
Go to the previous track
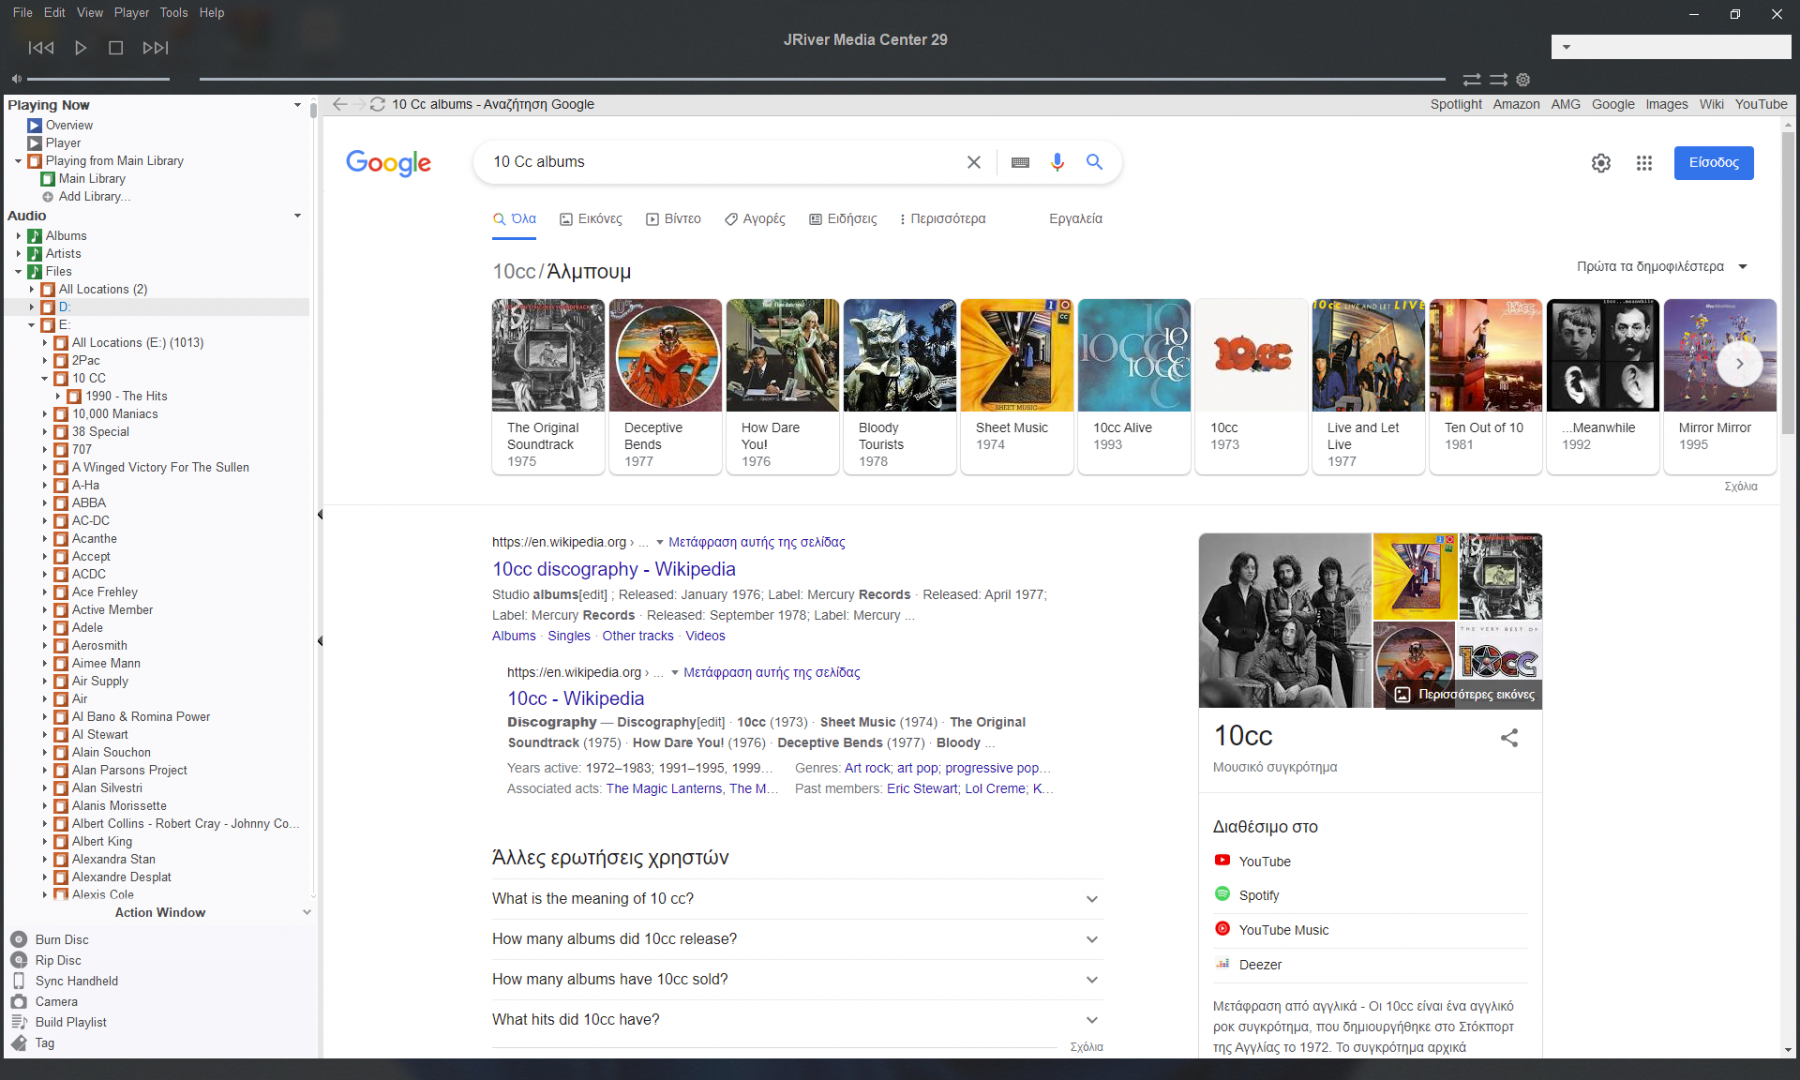pos(41,48)
